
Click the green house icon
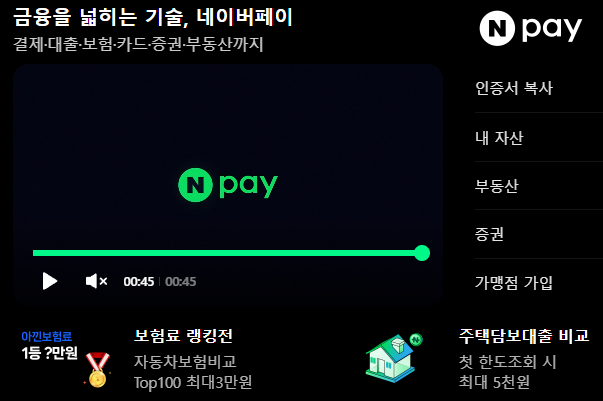pyautogui.click(x=394, y=358)
